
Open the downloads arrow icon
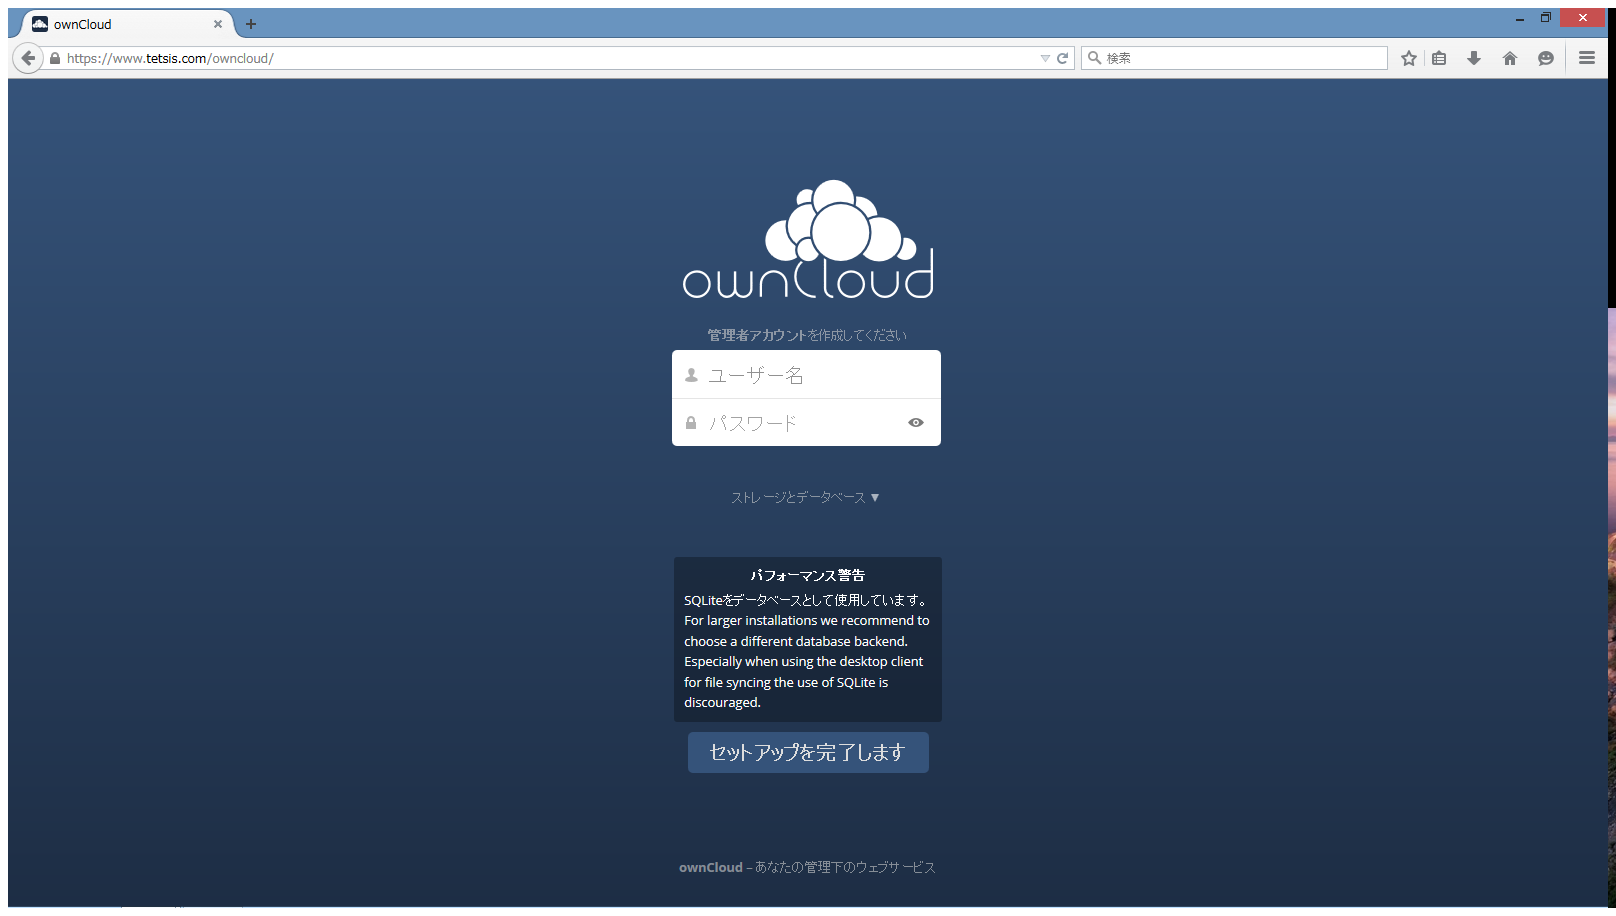click(x=1474, y=58)
